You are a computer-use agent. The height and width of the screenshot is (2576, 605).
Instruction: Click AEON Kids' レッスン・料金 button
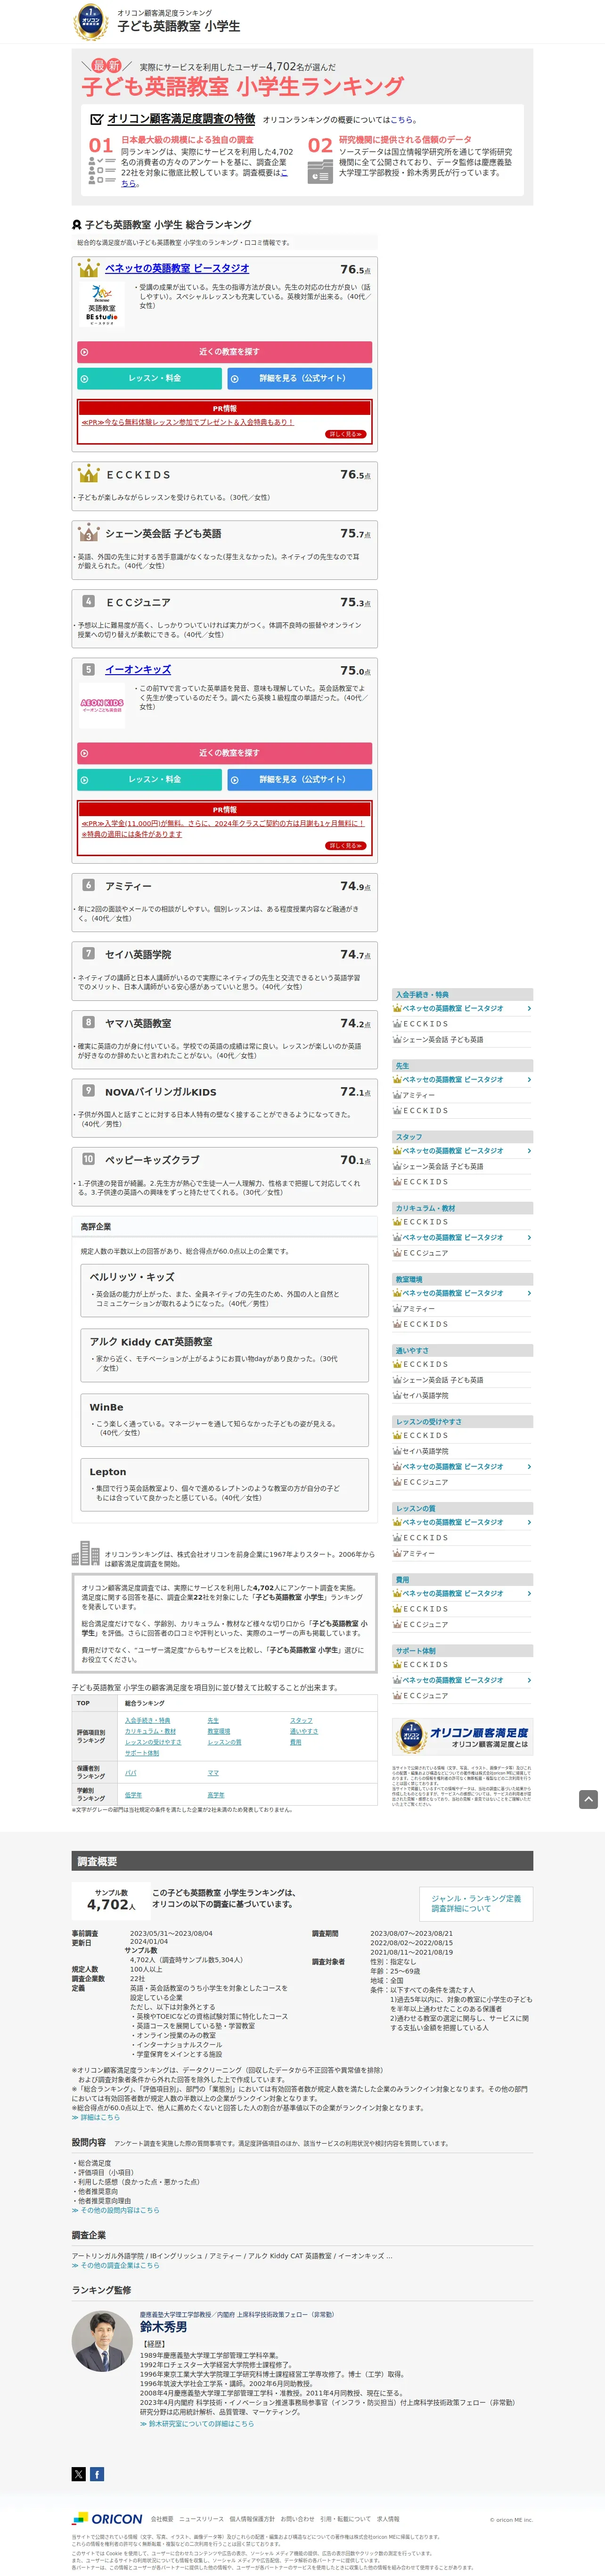(149, 779)
